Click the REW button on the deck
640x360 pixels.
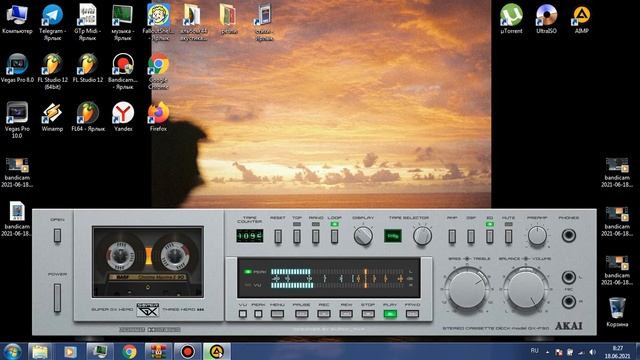[x=346, y=314]
